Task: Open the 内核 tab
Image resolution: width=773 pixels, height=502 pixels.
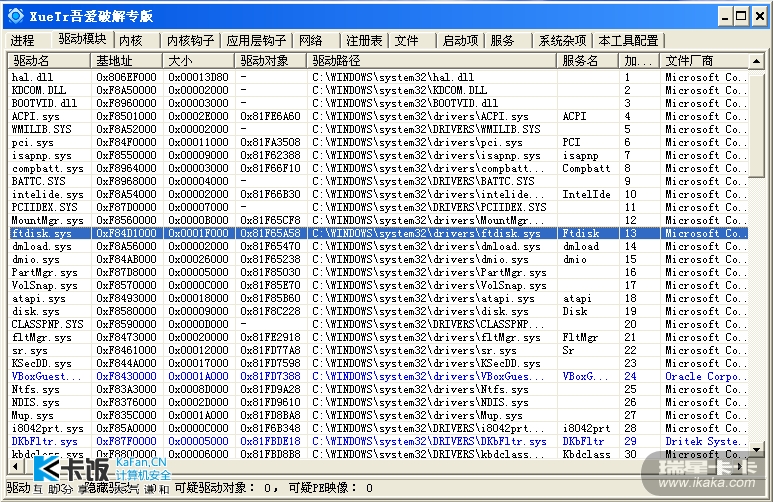Action: point(131,40)
